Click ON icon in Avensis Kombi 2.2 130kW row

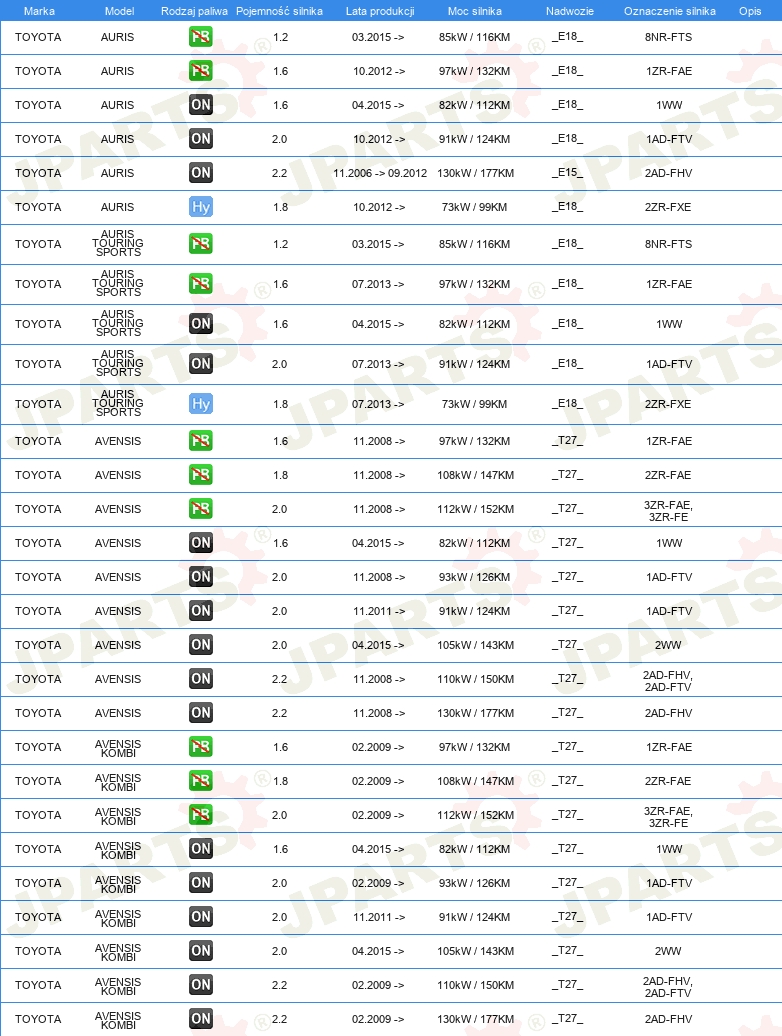click(201, 1019)
